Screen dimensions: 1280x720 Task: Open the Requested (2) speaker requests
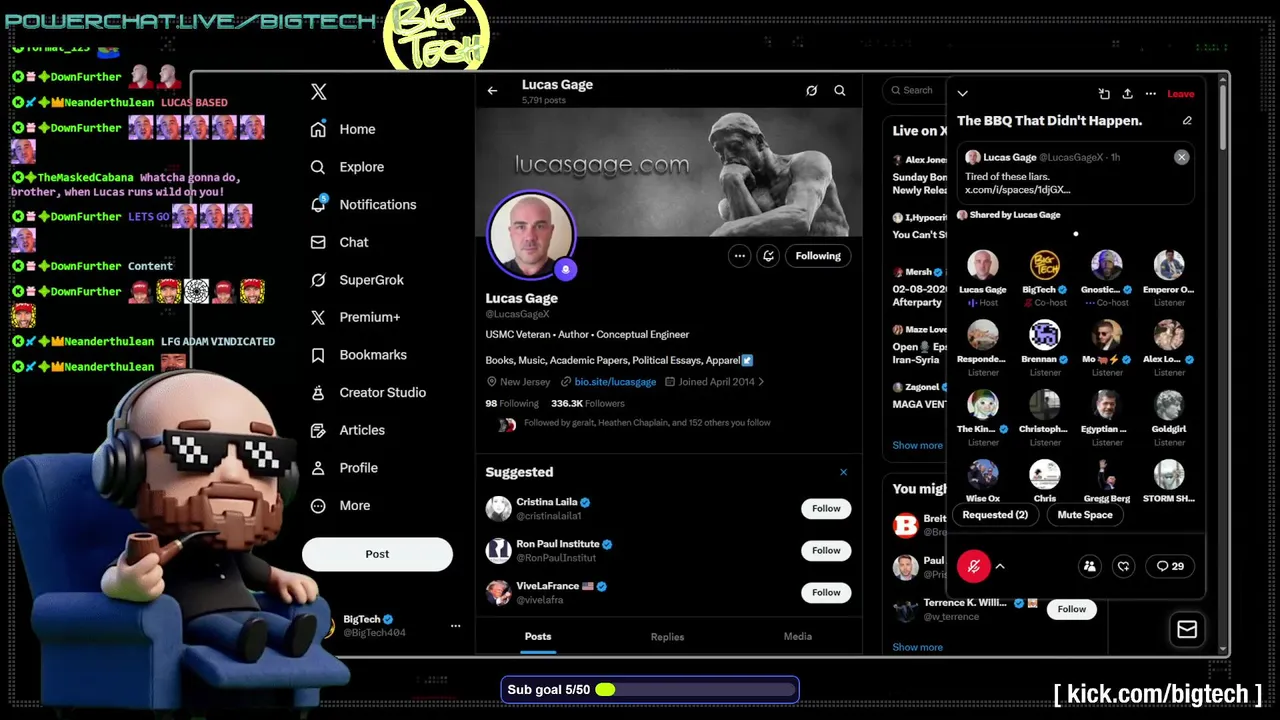995,515
